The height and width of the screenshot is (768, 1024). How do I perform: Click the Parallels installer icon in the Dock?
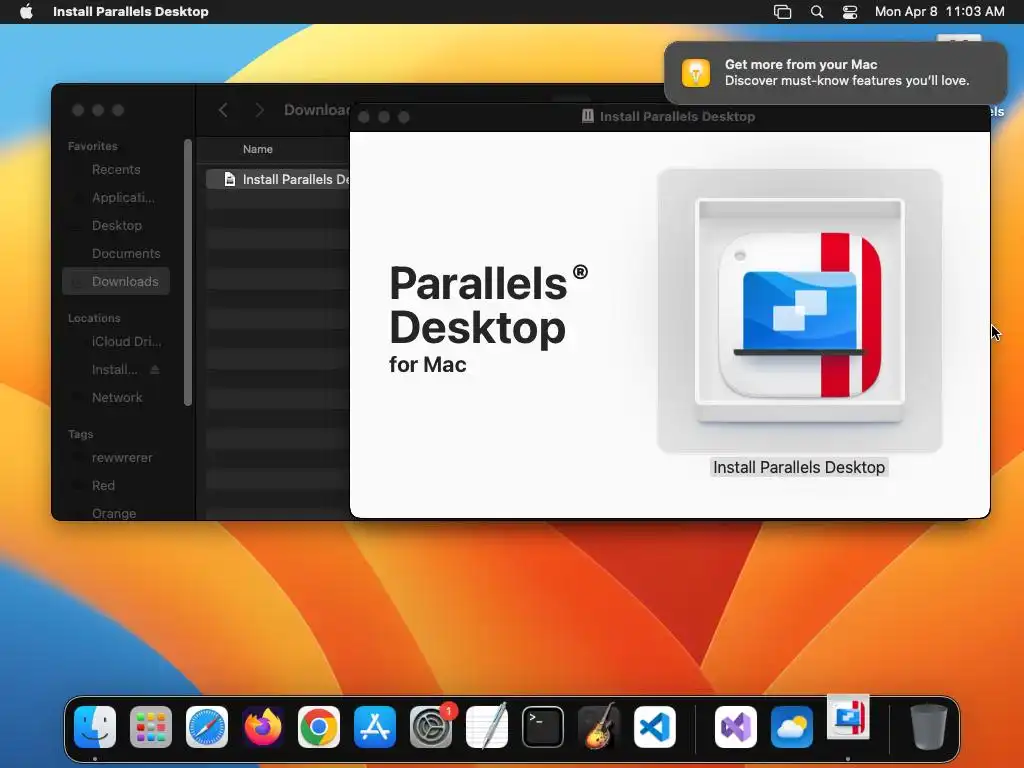pos(848,717)
